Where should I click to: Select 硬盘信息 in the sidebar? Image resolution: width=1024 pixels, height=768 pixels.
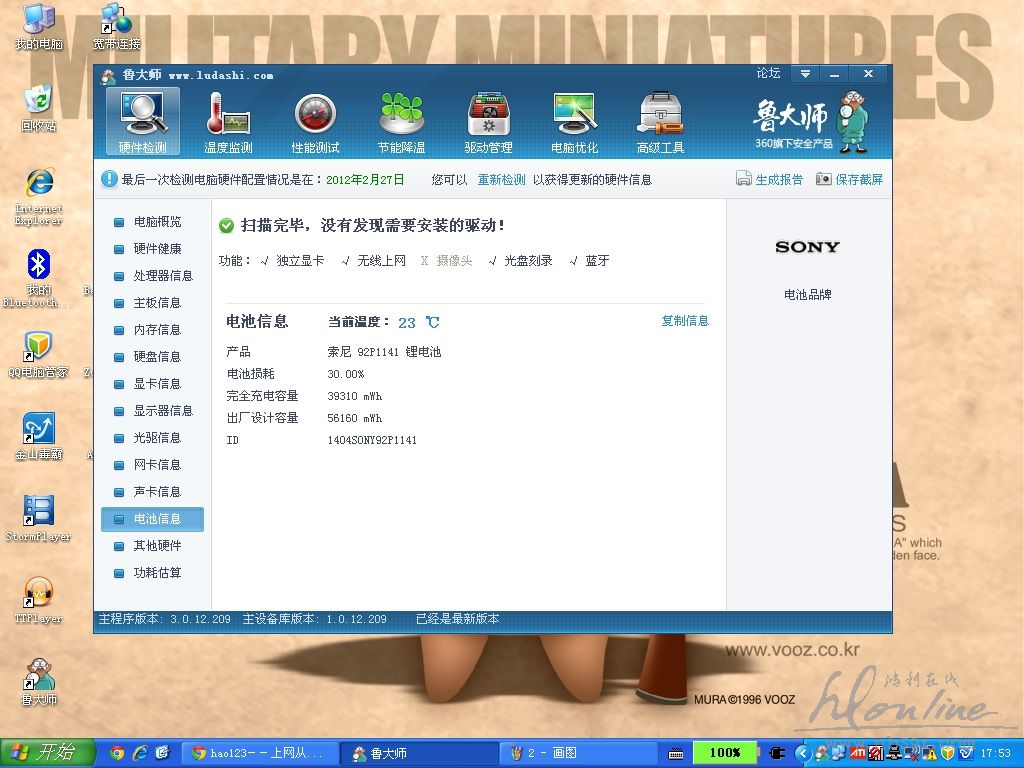tap(157, 357)
